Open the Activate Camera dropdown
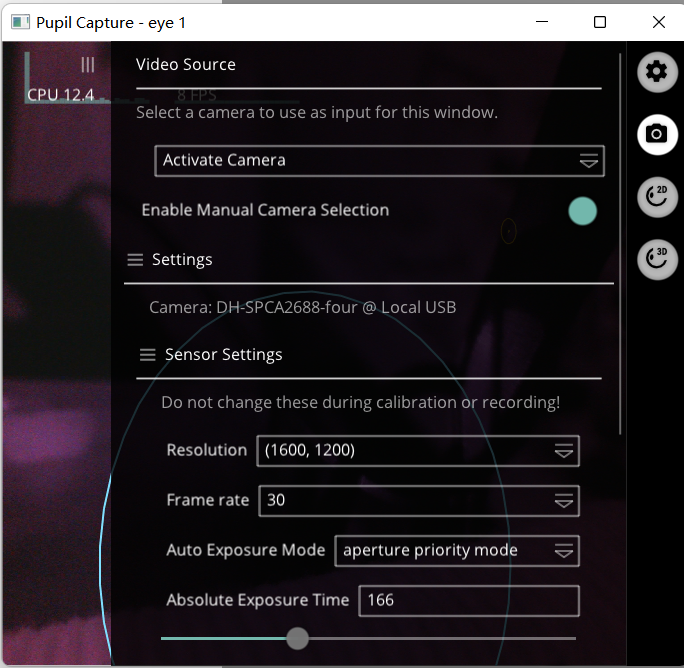Image resolution: width=684 pixels, height=668 pixels. click(x=379, y=161)
